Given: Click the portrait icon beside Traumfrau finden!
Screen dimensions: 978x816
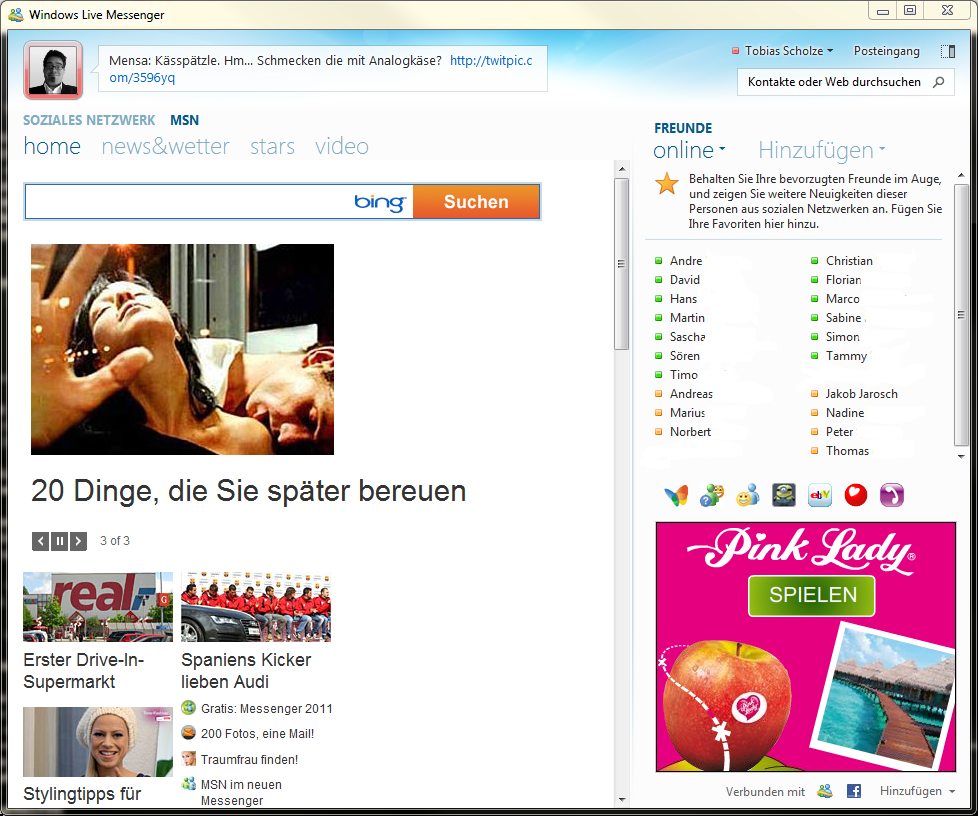Looking at the screenshot, I should point(188,759).
